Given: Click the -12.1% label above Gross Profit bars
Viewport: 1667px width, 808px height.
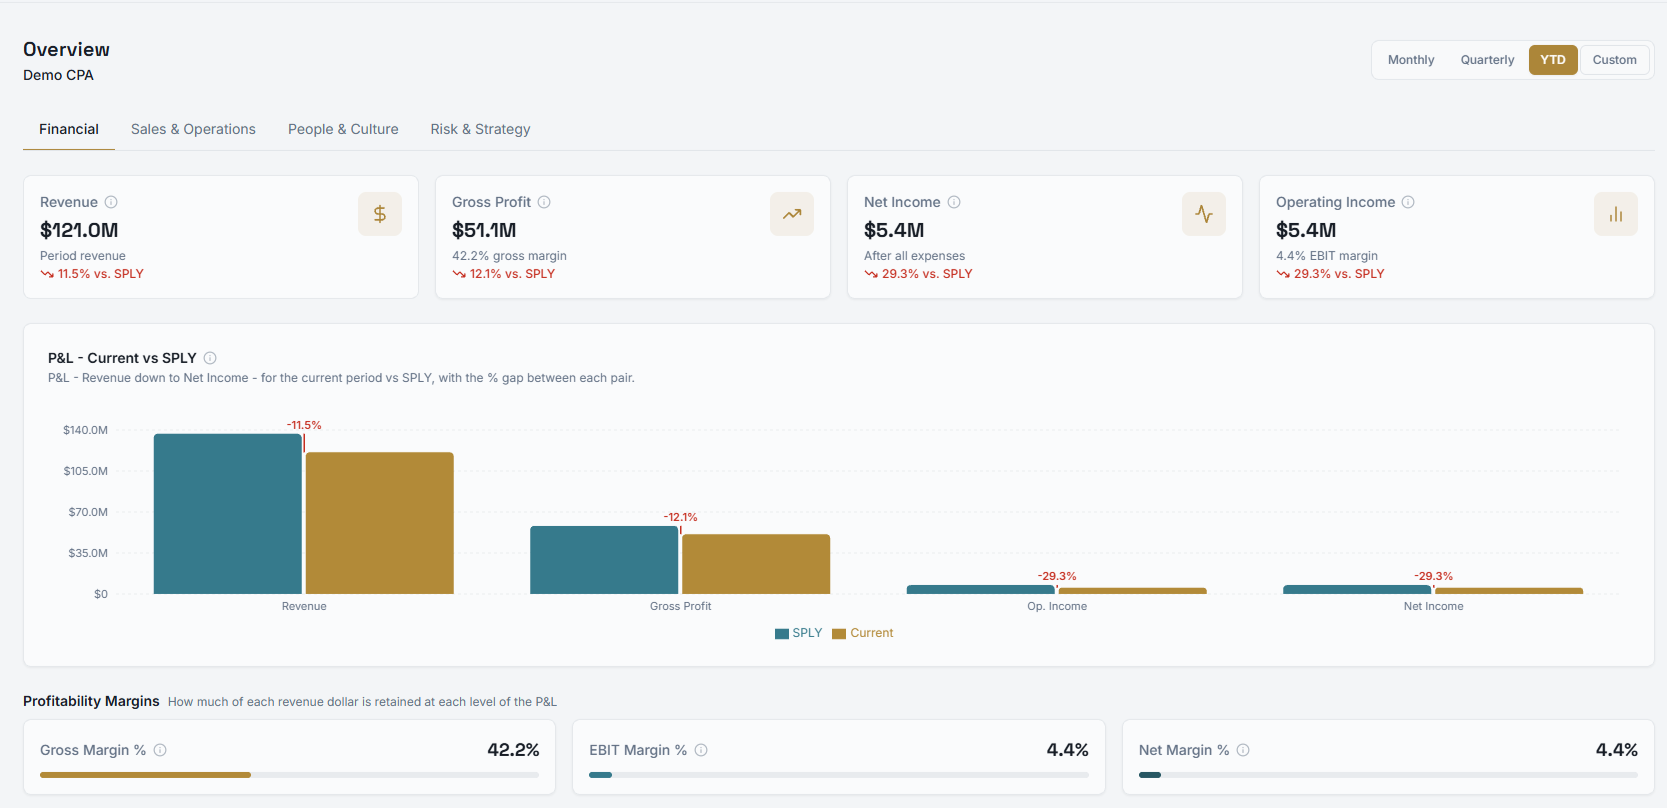Looking at the screenshot, I should (x=681, y=517).
